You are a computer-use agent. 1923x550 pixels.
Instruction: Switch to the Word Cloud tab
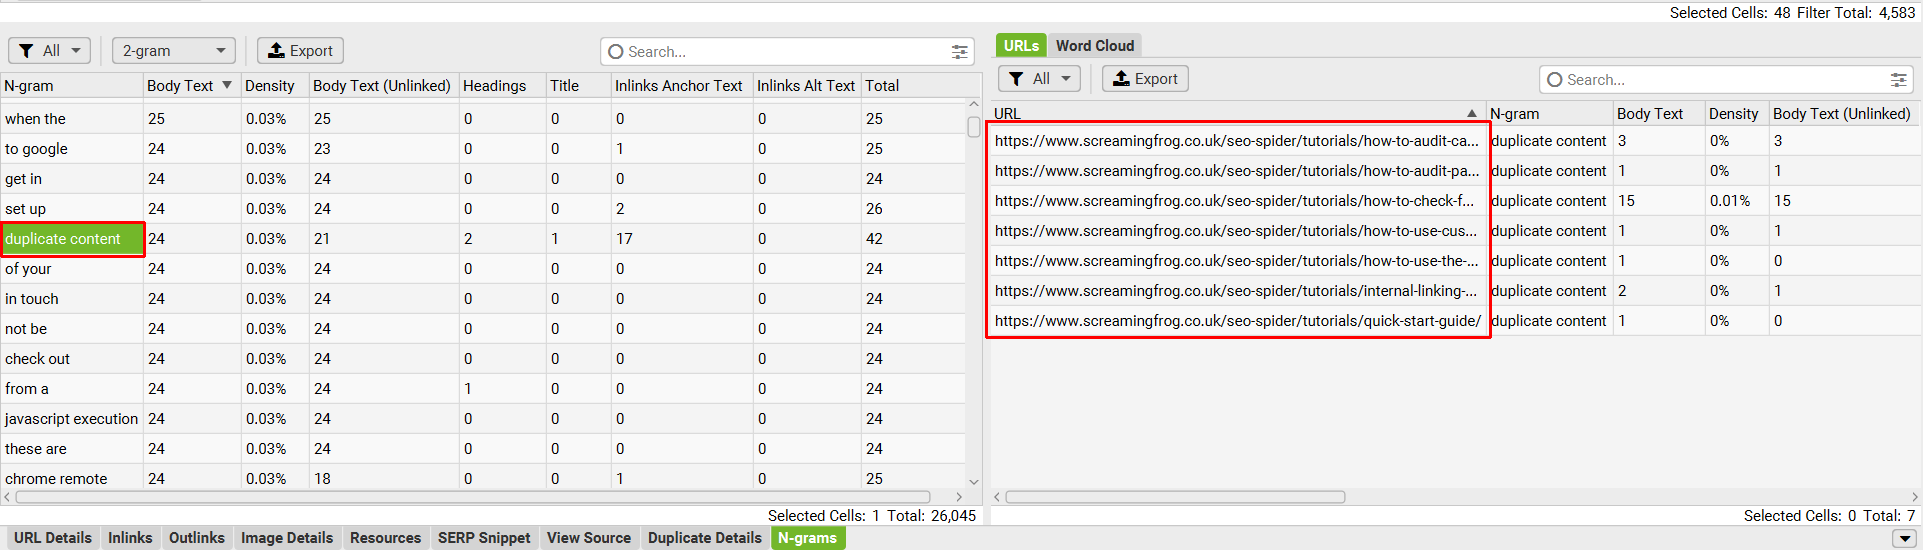tap(1095, 46)
